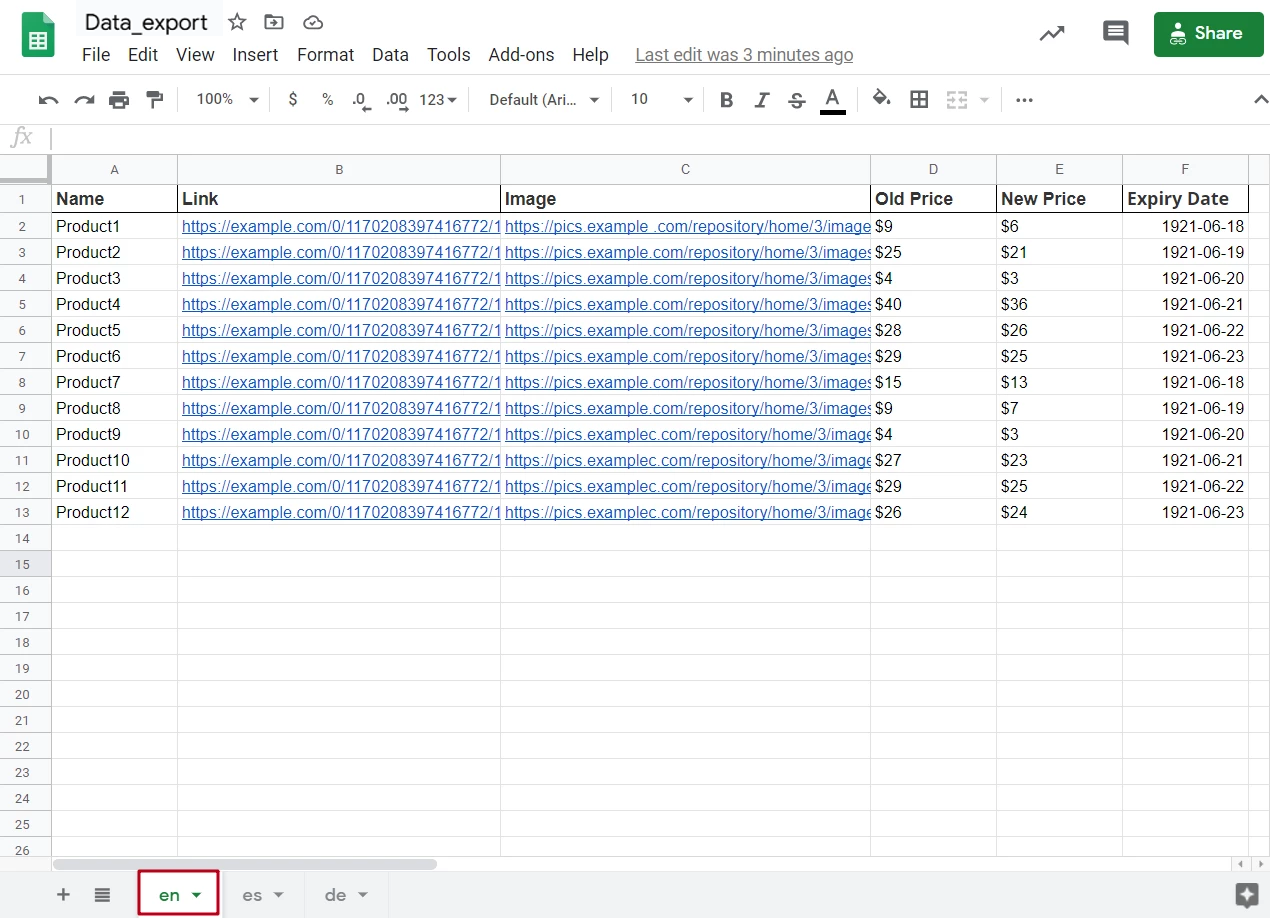1270x918 pixels.
Task: Click into the formula bar
Action: pyautogui.click(x=660, y=138)
